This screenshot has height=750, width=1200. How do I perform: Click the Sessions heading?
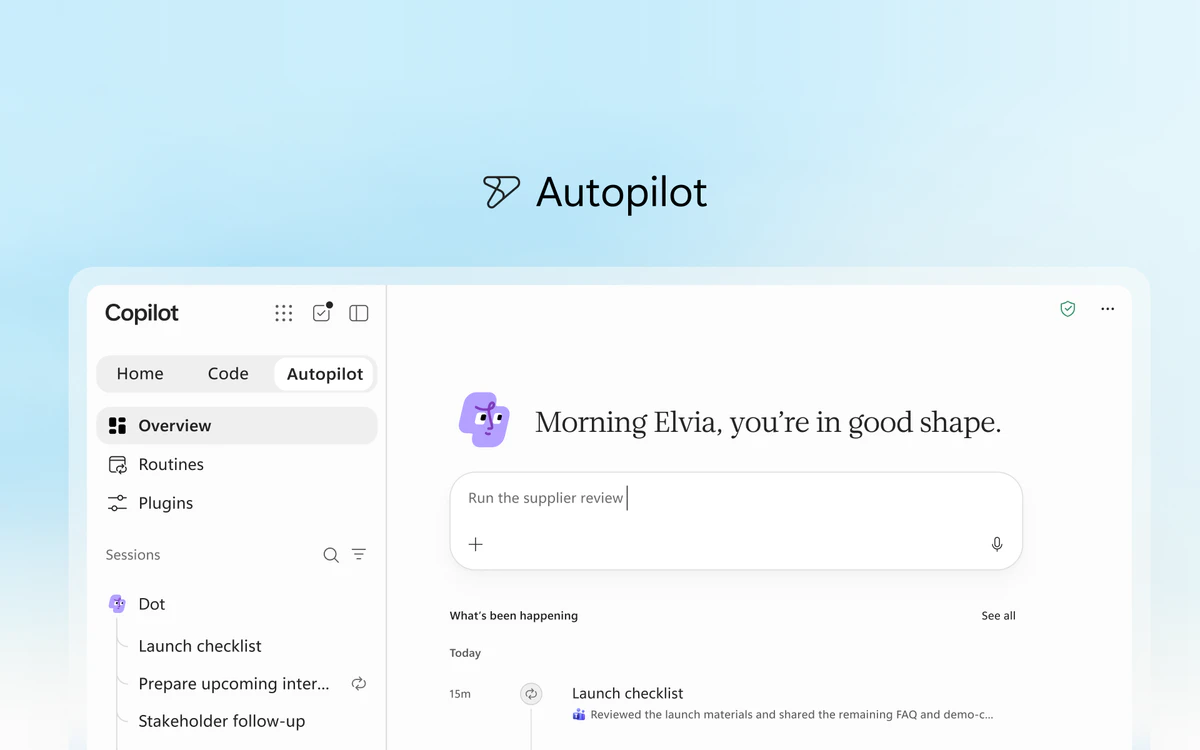coord(133,555)
